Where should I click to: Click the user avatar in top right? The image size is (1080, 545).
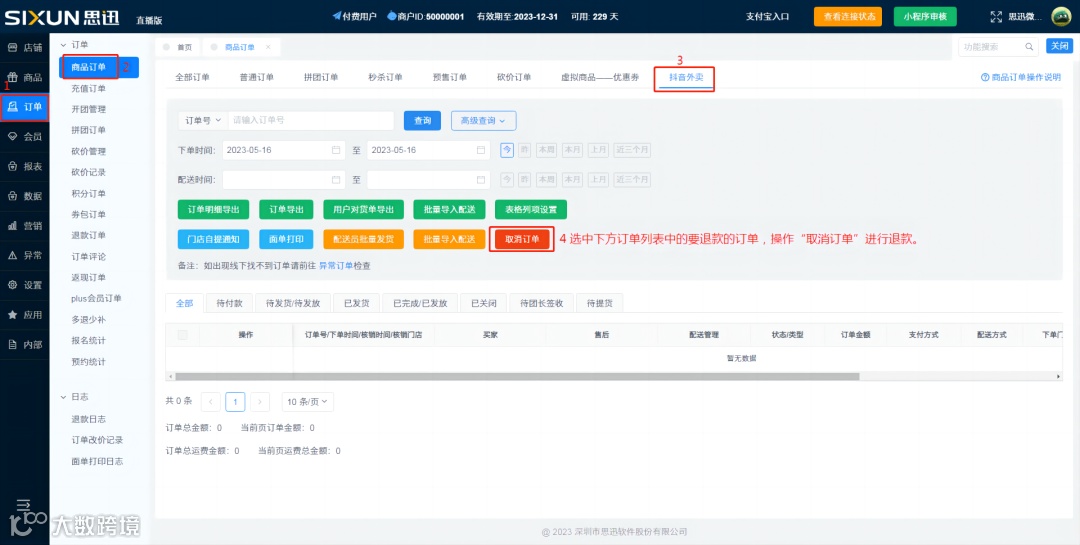coord(1061,17)
